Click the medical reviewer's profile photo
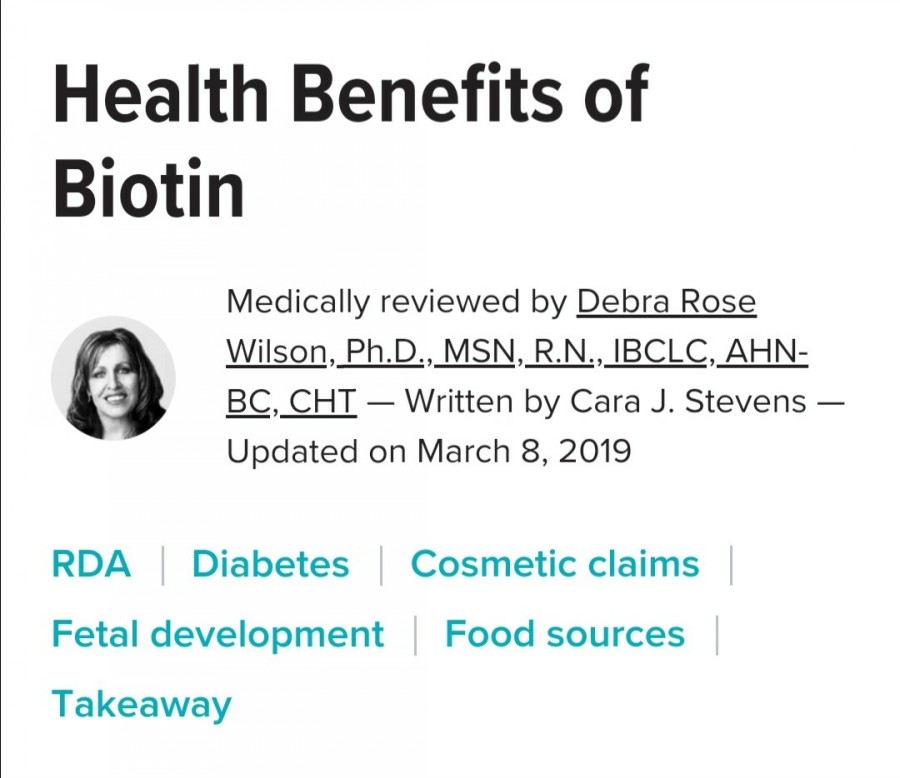The image size is (900, 778). pos(113,378)
